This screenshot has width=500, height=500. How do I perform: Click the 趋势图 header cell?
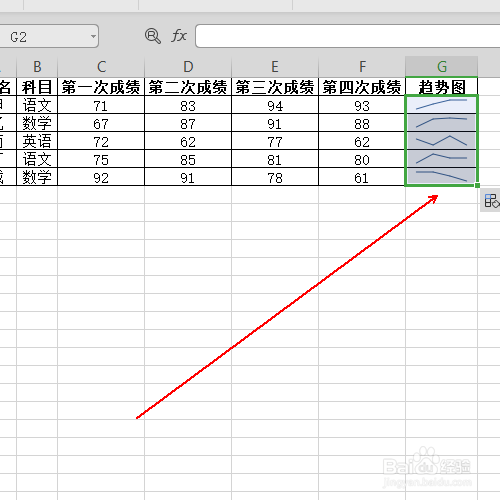click(442, 87)
